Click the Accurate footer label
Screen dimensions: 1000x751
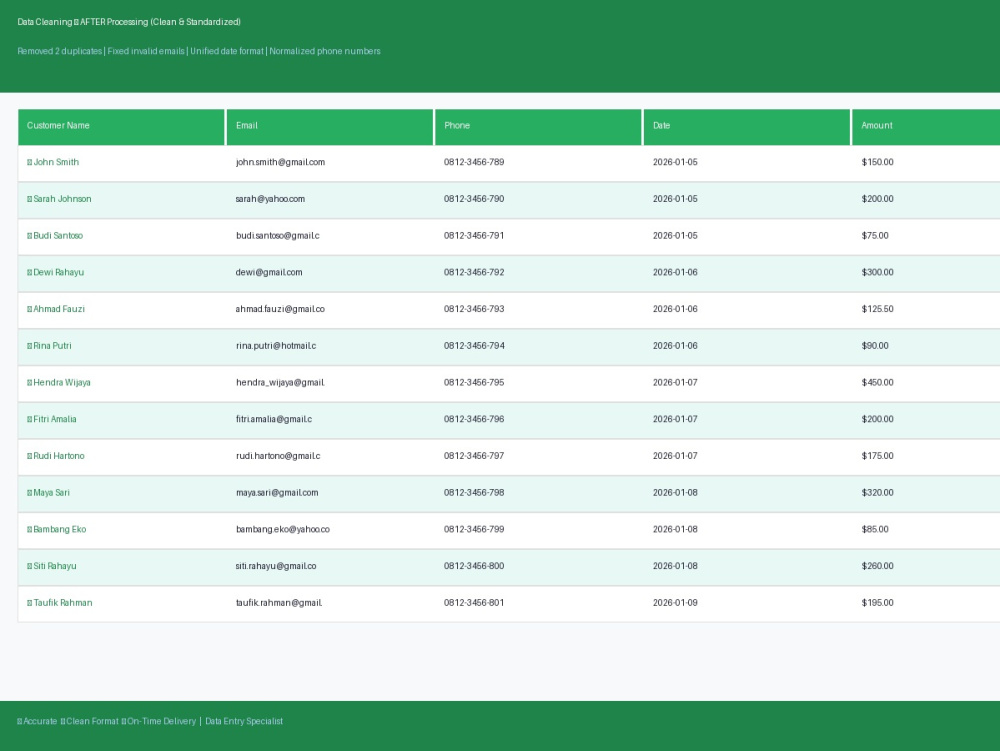click(x=37, y=722)
